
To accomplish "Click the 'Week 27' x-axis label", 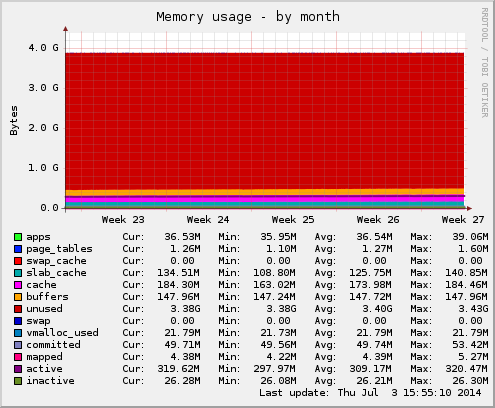I will point(463,220).
